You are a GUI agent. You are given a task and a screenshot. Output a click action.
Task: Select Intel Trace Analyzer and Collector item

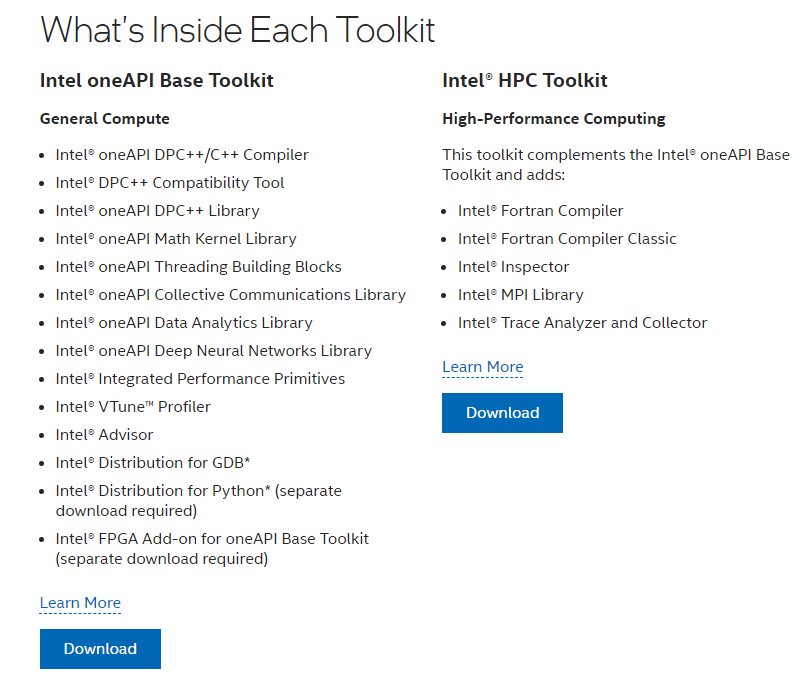tap(582, 323)
